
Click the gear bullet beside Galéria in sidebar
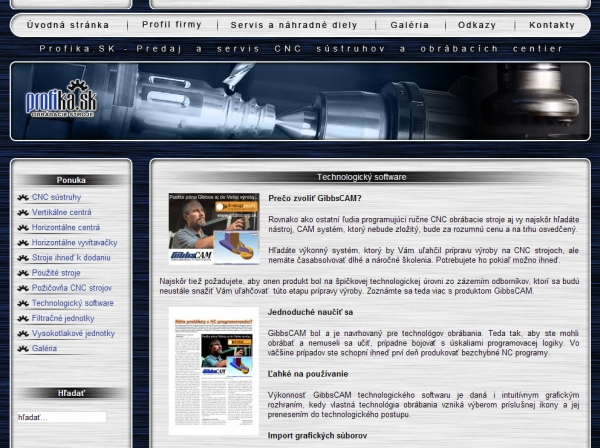23,349
